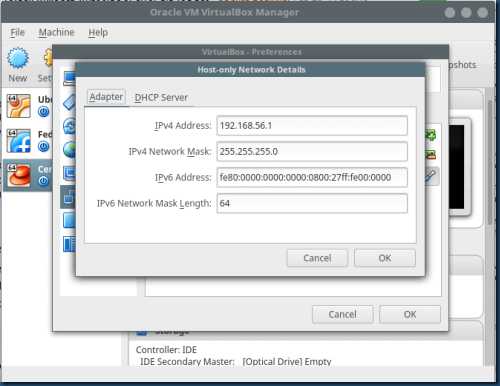This screenshot has height=386, width=500.
Task: Click 'IDE Secondary Master' storage entry text
Action: click(187, 362)
